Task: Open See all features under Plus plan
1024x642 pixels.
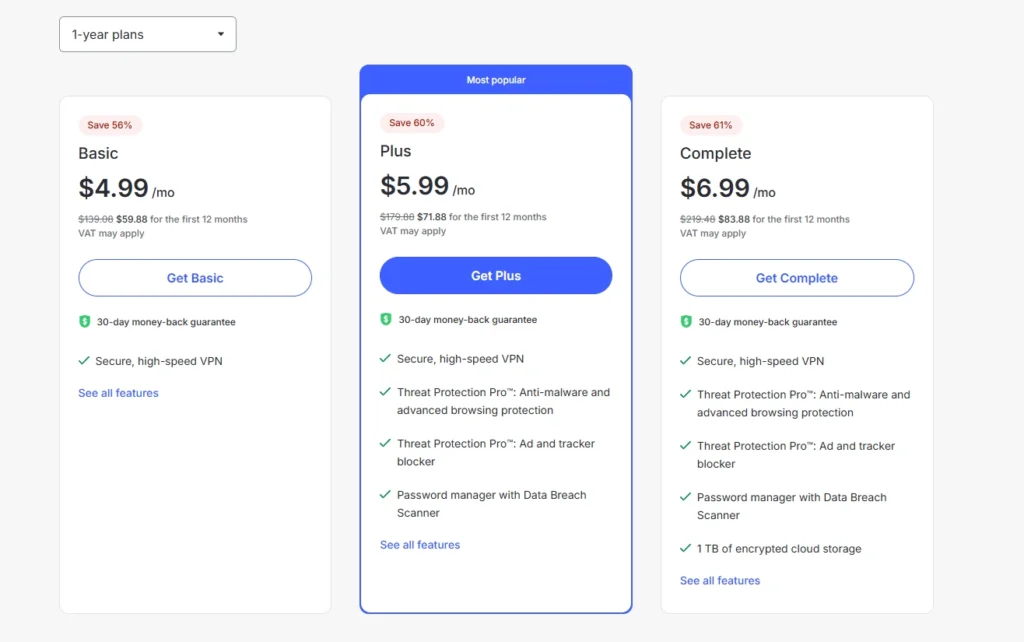Action: pyautogui.click(x=420, y=545)
